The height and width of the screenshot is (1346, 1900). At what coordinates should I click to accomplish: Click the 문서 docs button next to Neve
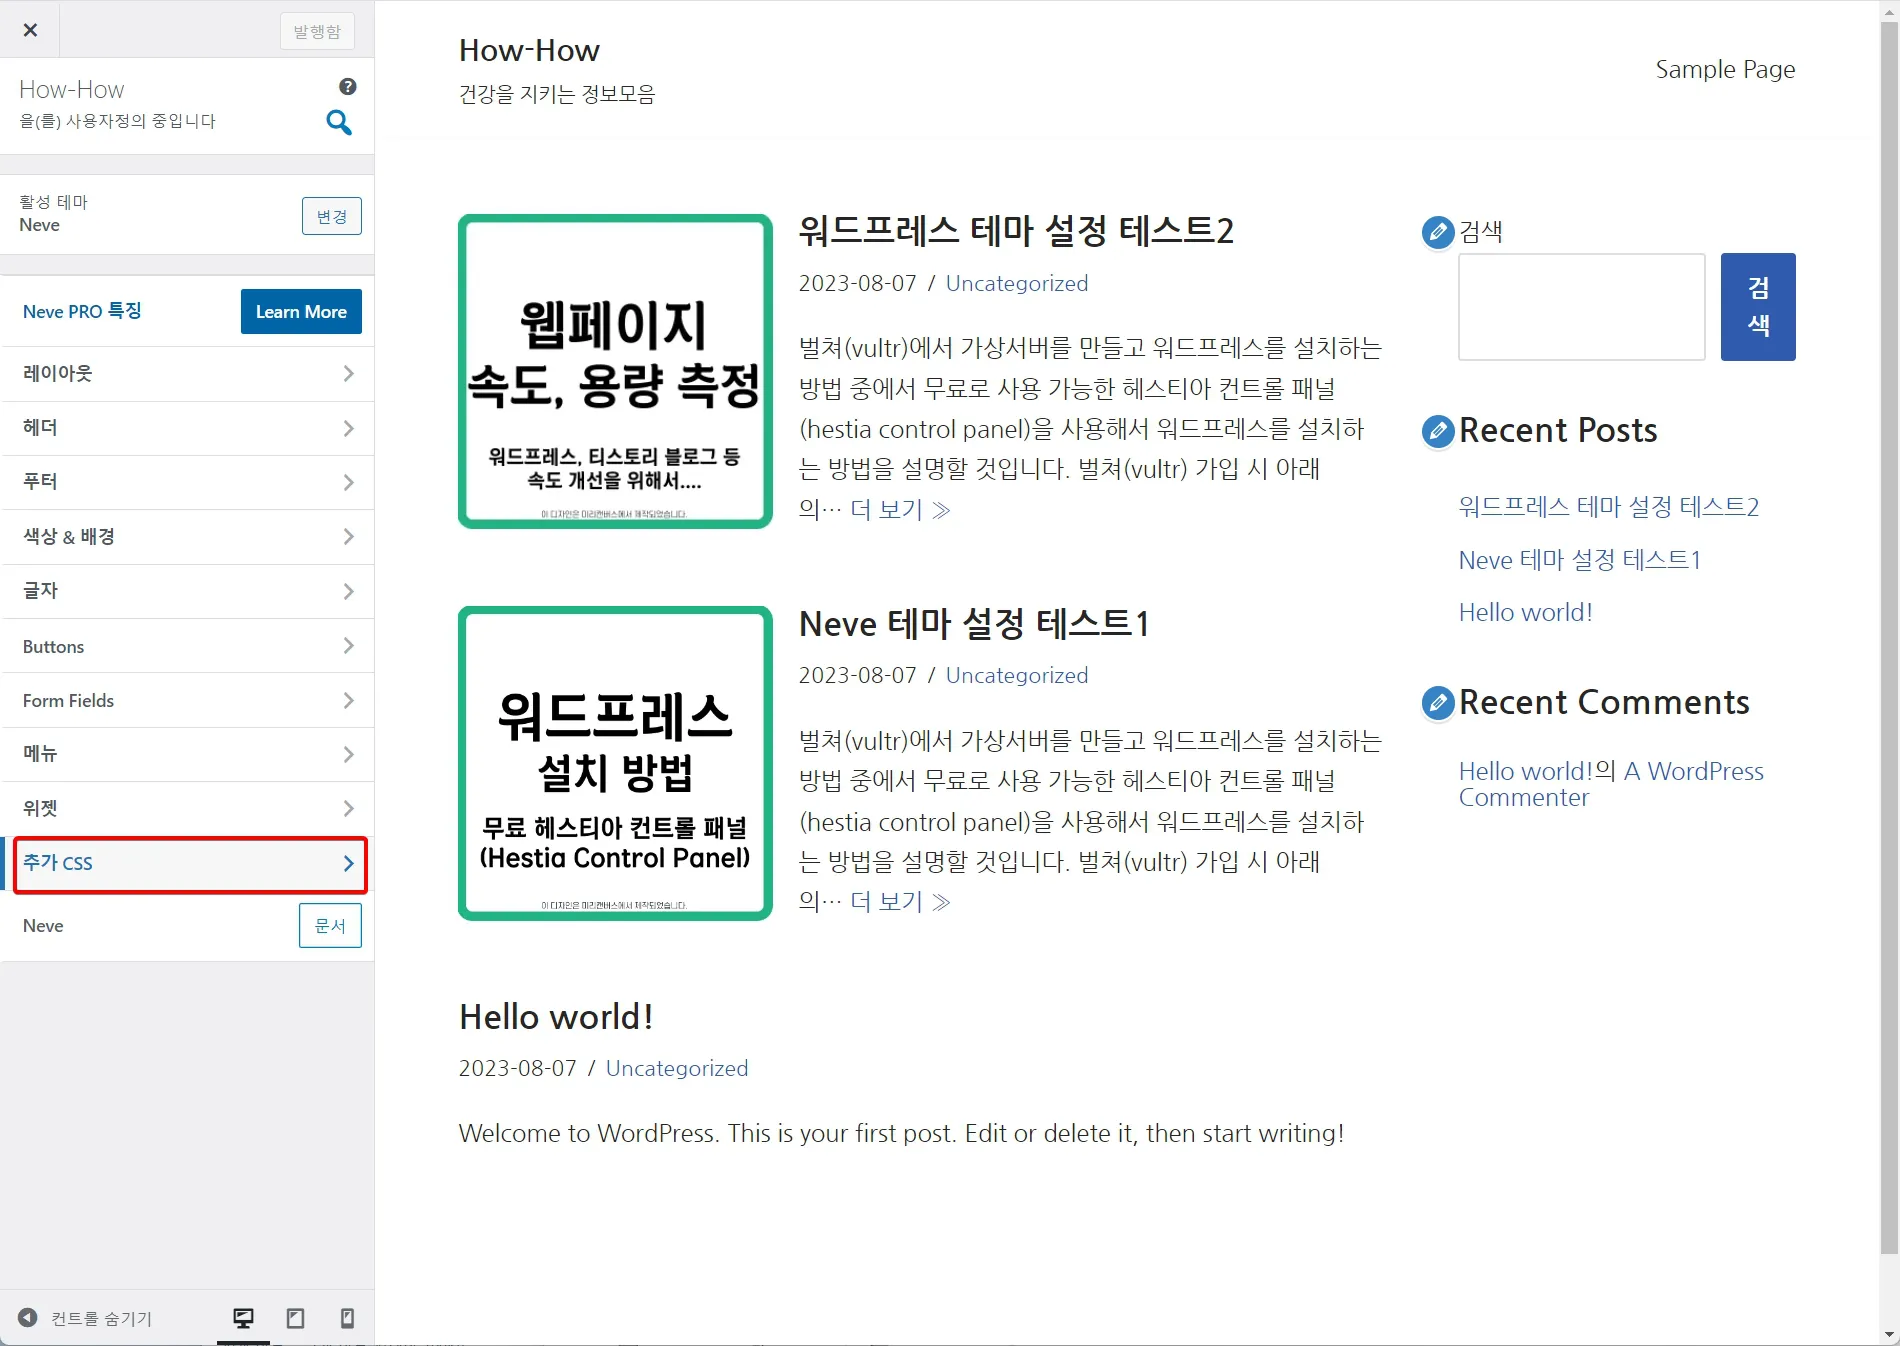(x=330, y=926)
